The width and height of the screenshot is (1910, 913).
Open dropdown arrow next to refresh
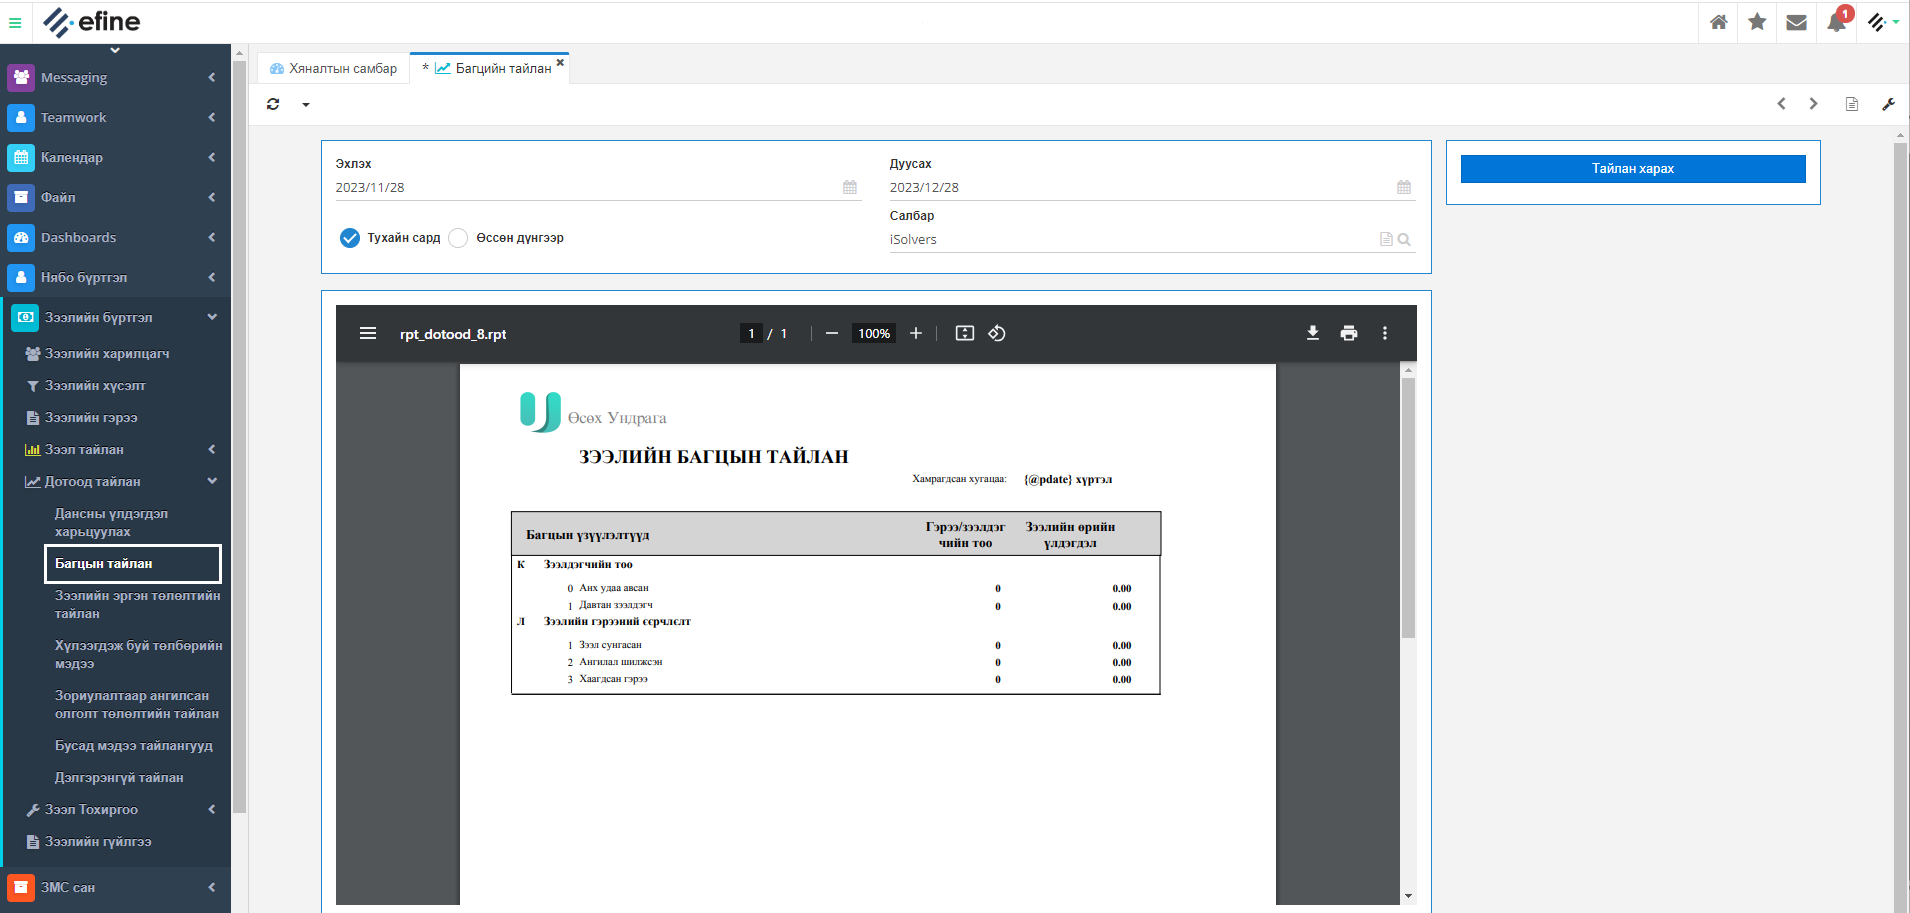[306, 105]
